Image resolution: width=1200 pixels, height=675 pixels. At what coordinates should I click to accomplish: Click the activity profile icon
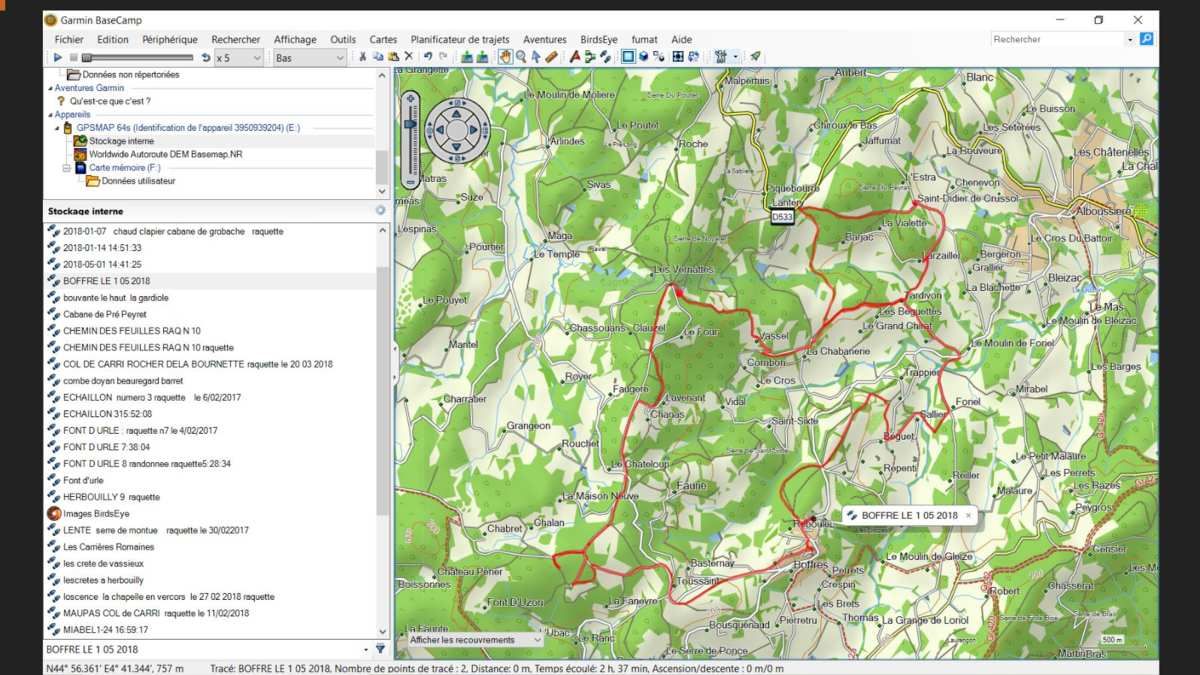(720, 57)
